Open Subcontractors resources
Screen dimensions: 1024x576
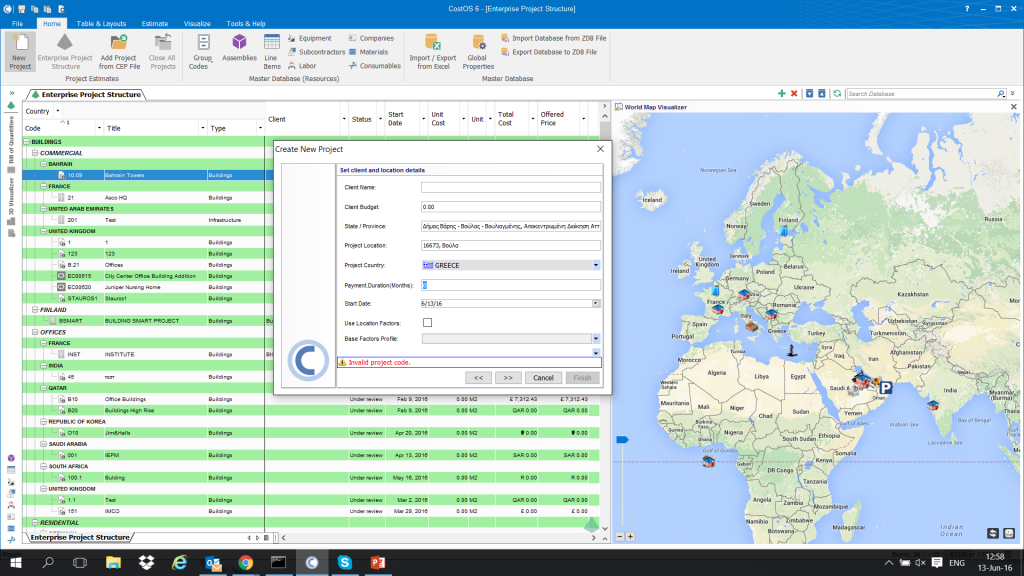click(316, 52)
